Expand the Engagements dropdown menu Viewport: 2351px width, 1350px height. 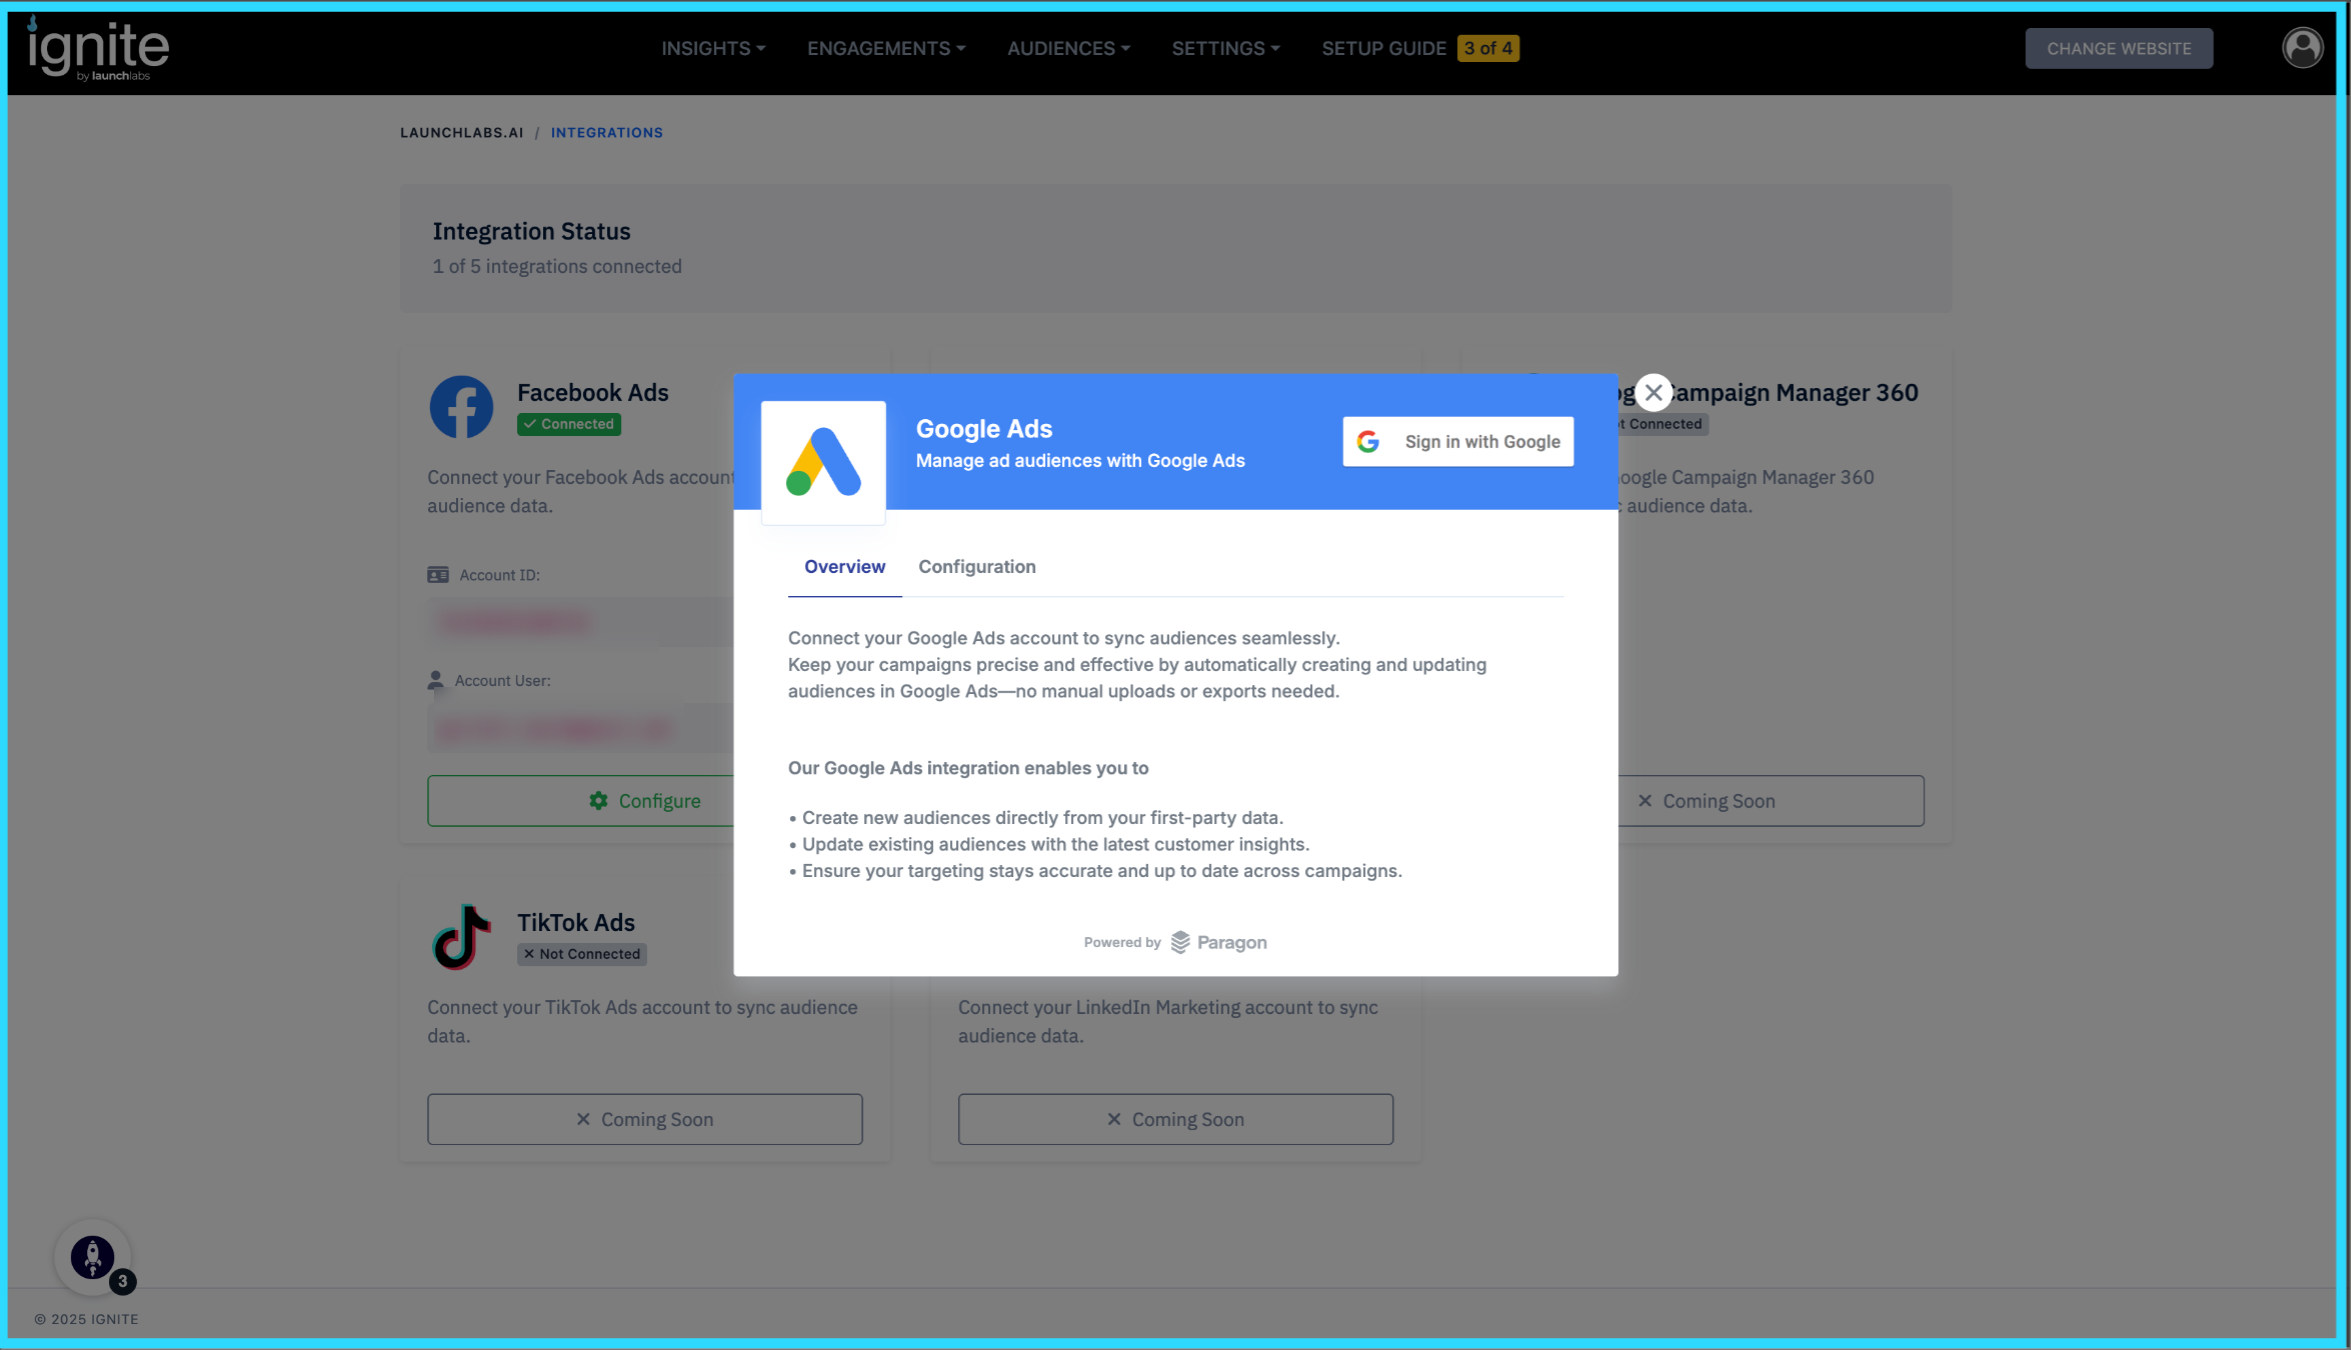click(x=885, y=48)
